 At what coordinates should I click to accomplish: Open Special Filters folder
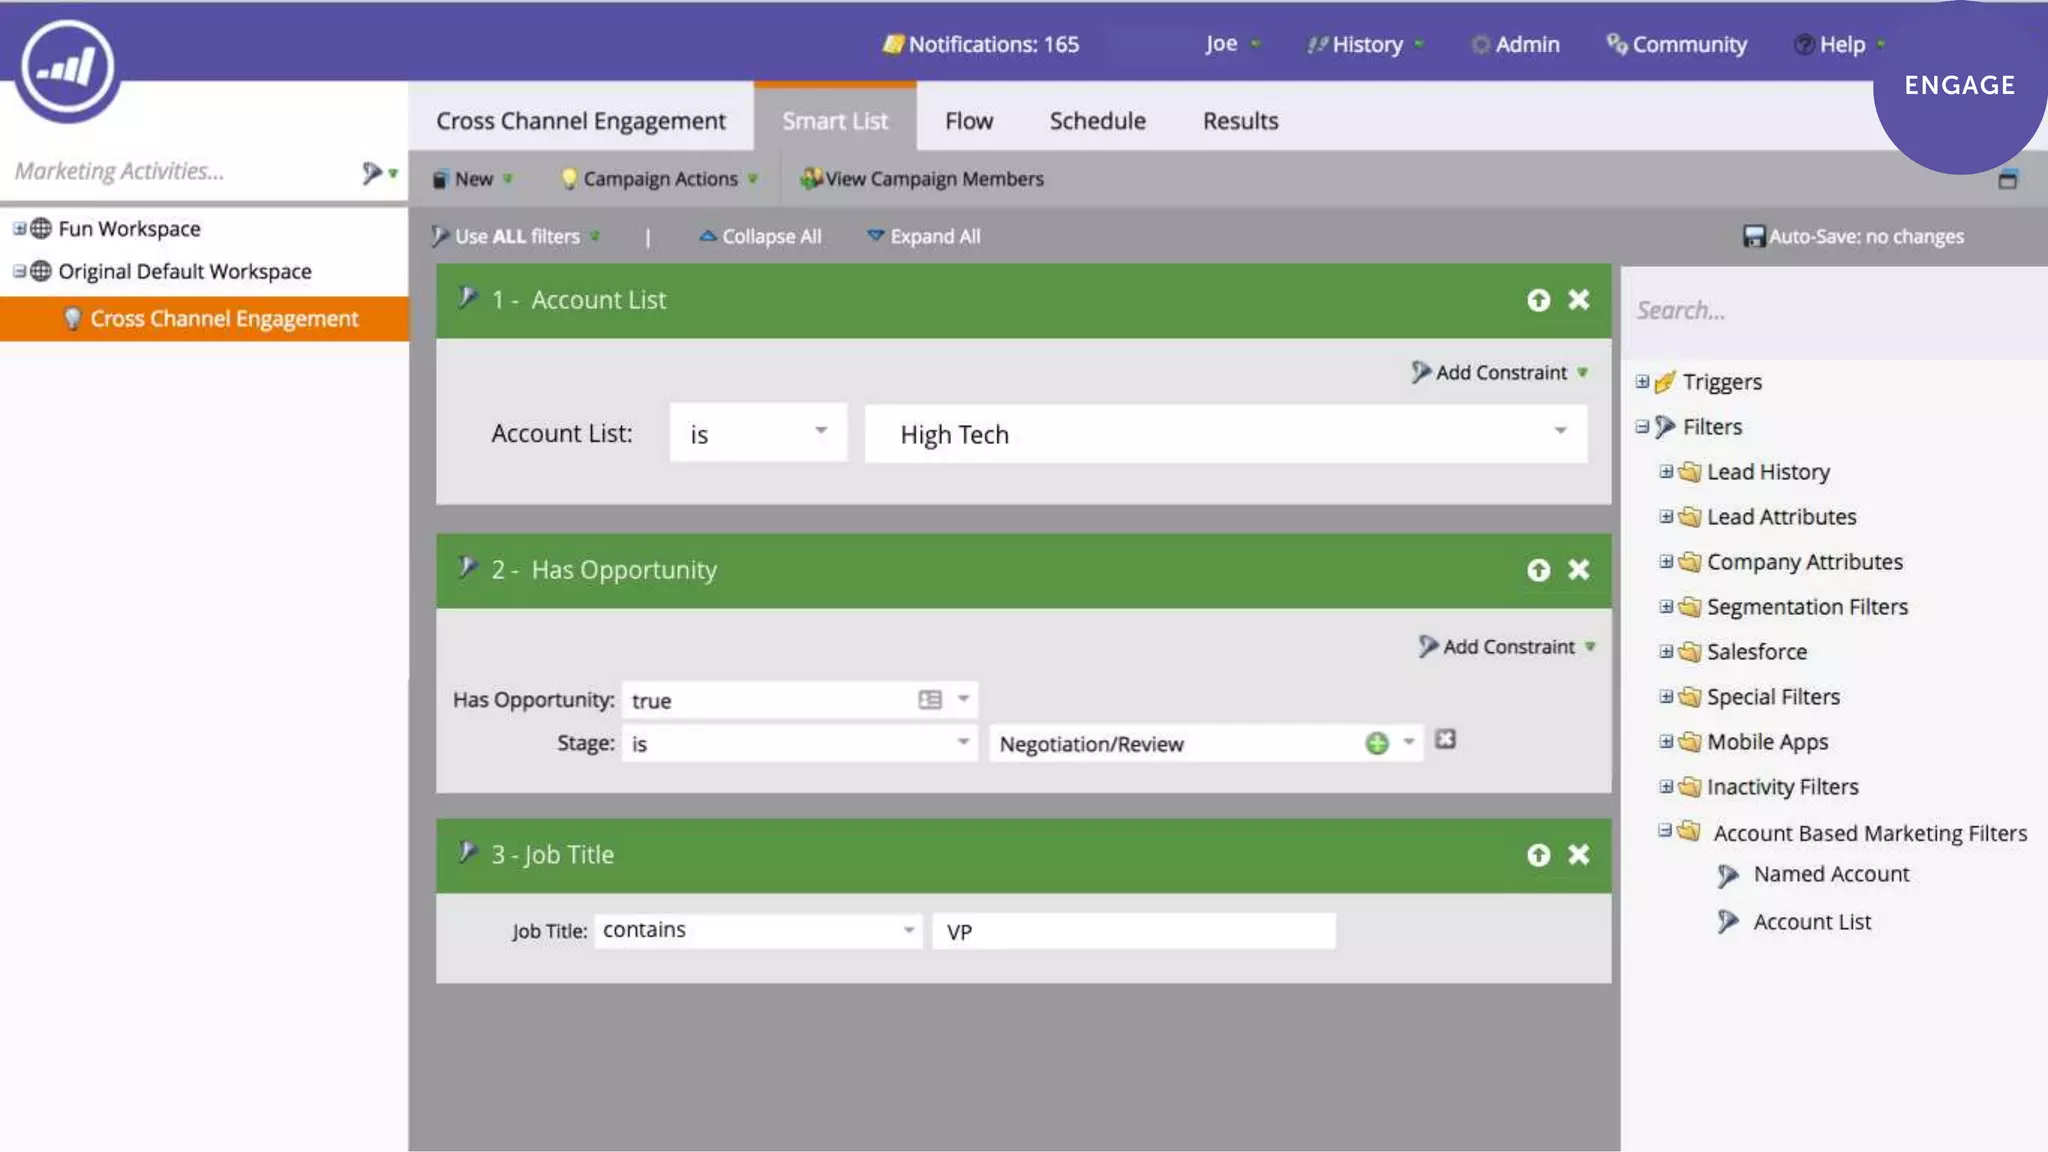[x=1773, y=697]
